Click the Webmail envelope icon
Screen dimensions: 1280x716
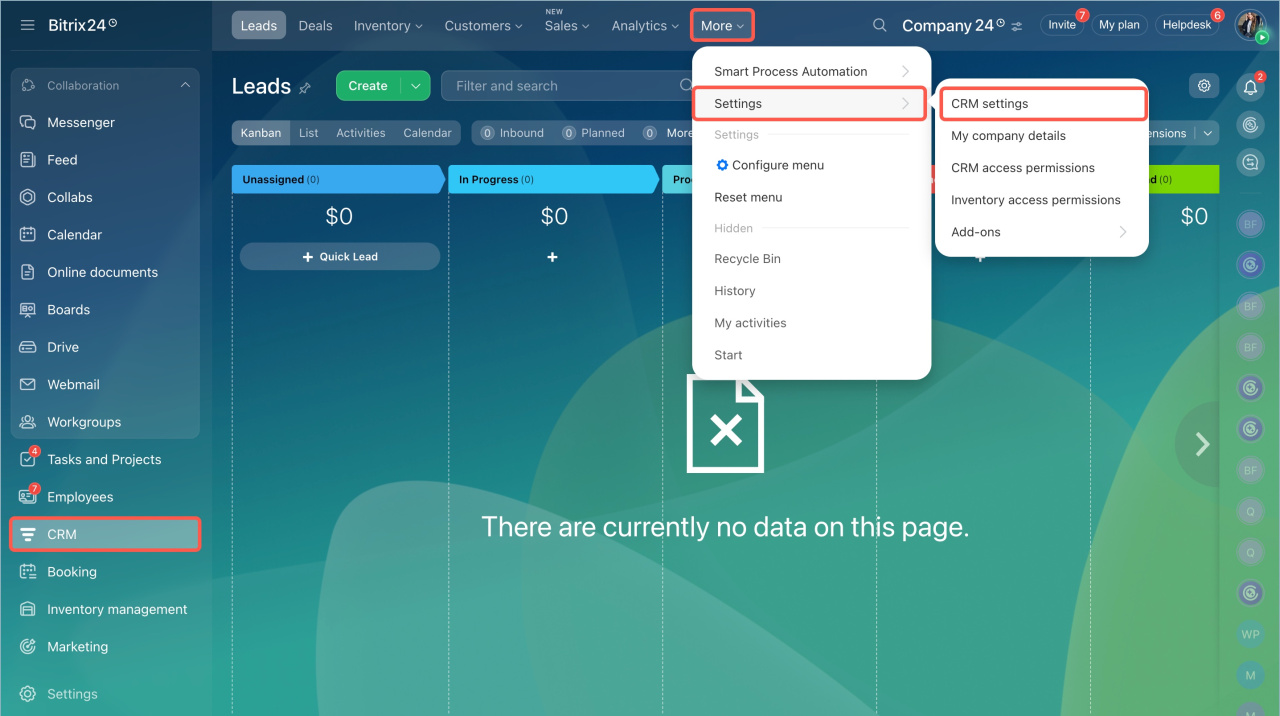(x=28, y=385)
